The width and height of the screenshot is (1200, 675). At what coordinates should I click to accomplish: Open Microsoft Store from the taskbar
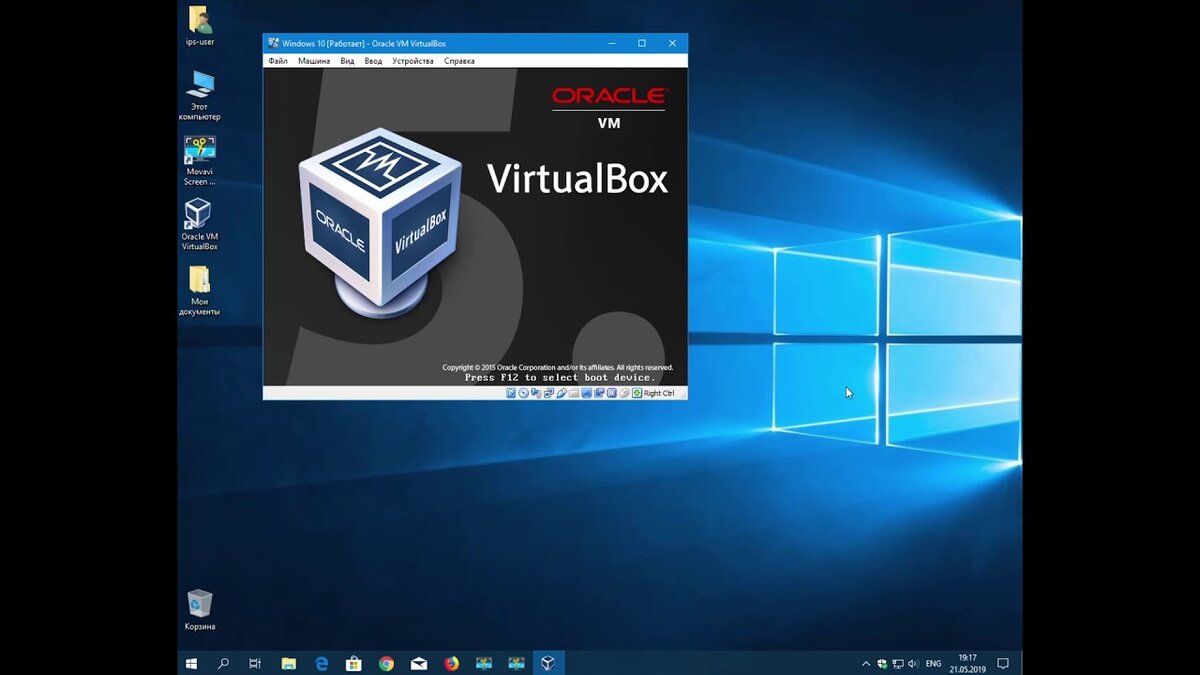[353, 663]
